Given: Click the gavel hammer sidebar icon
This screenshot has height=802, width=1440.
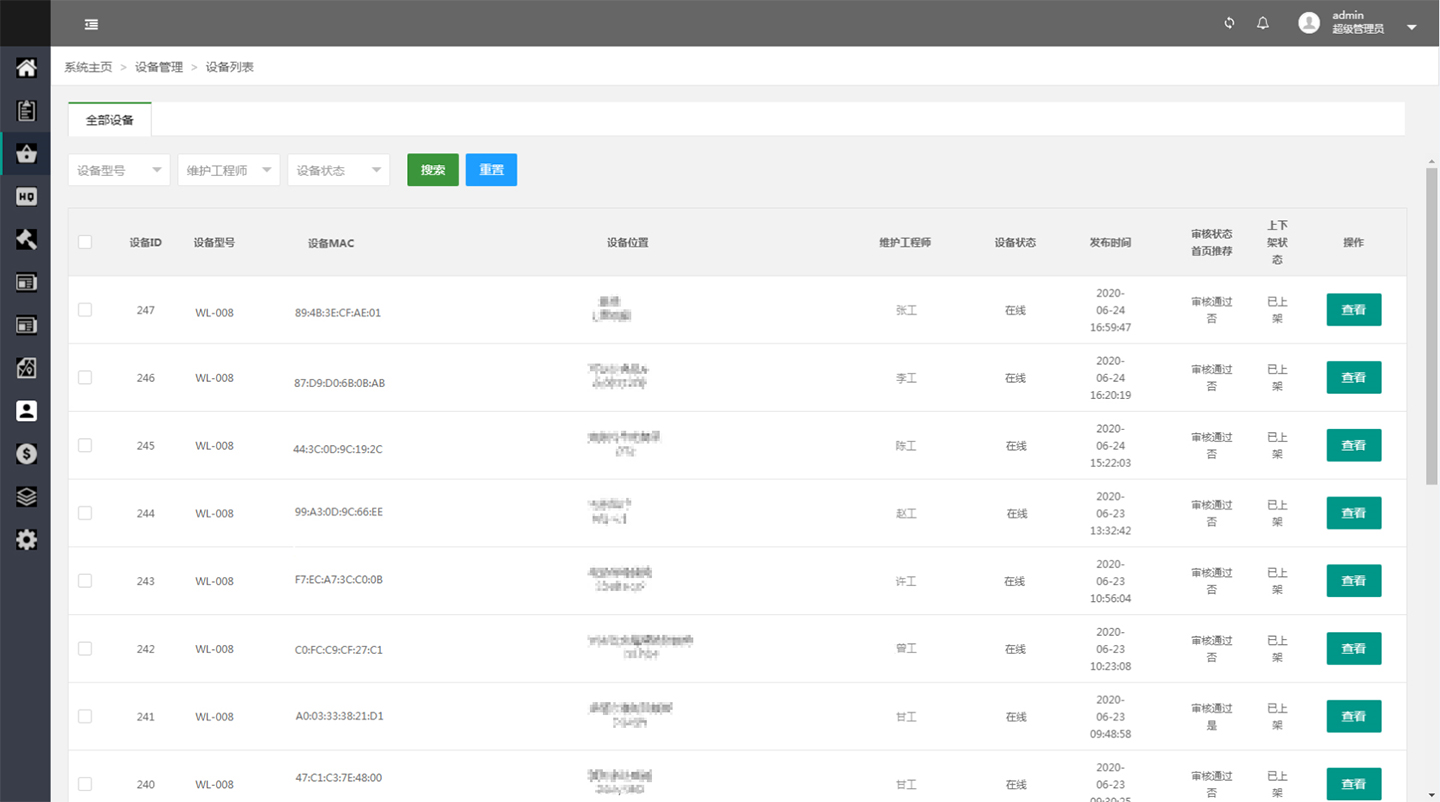Looking at the screenshot, I should (x=26, y=240).
